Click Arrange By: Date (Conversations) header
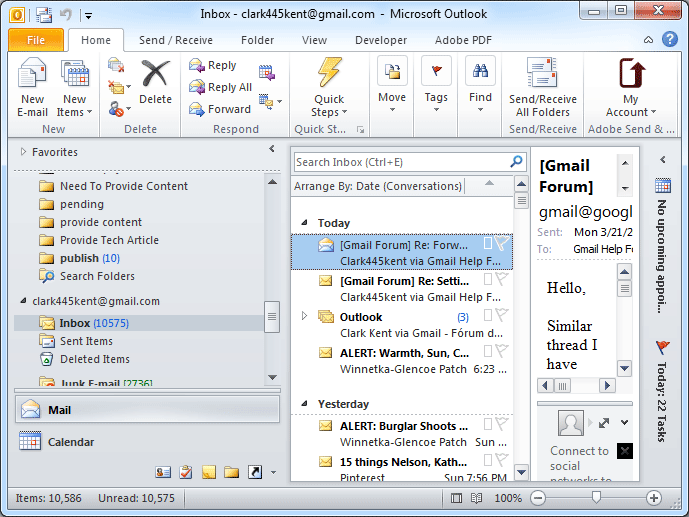Screen dimensions: 689x517 378,186
